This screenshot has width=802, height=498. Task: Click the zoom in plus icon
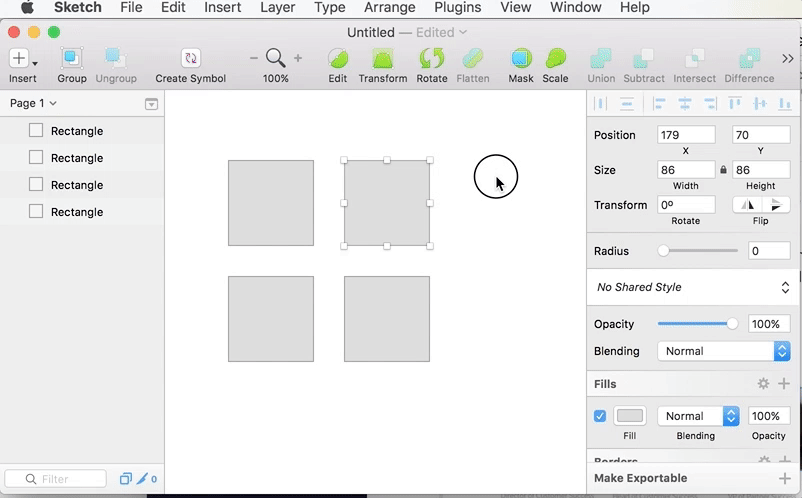pyautogui.click(x=298, y=58)
